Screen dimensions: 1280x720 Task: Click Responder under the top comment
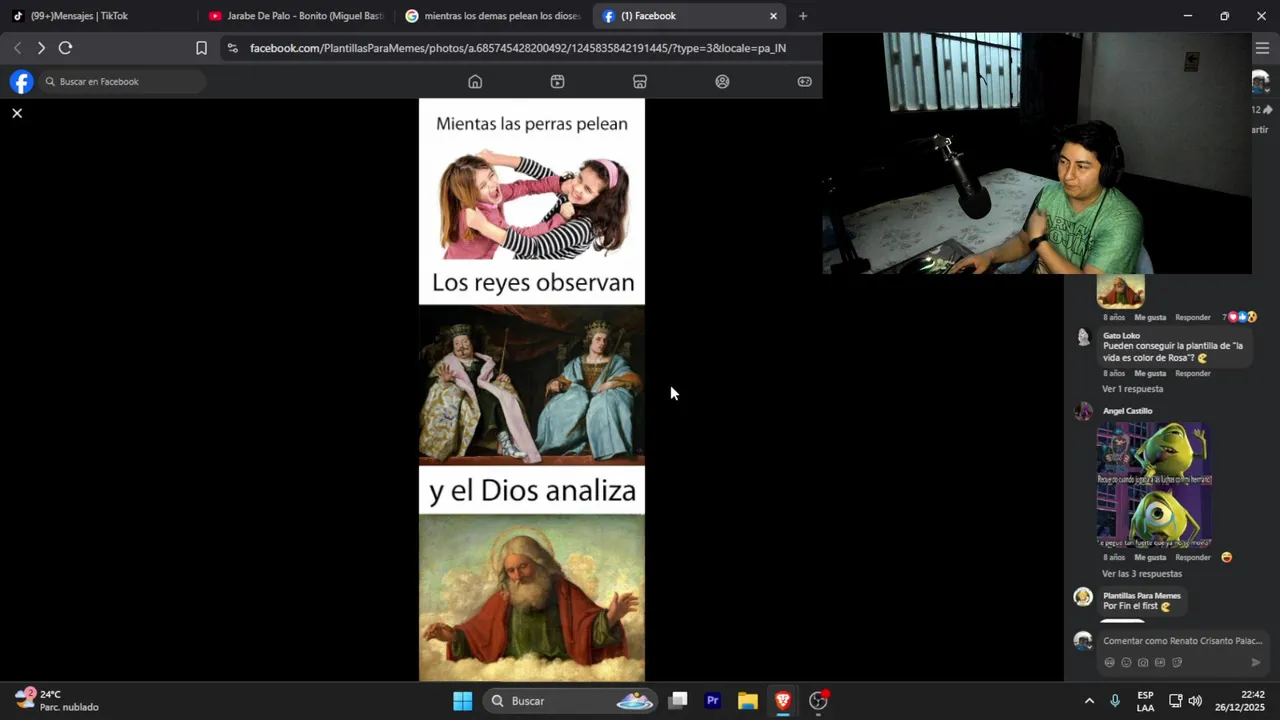(1192, 318)
